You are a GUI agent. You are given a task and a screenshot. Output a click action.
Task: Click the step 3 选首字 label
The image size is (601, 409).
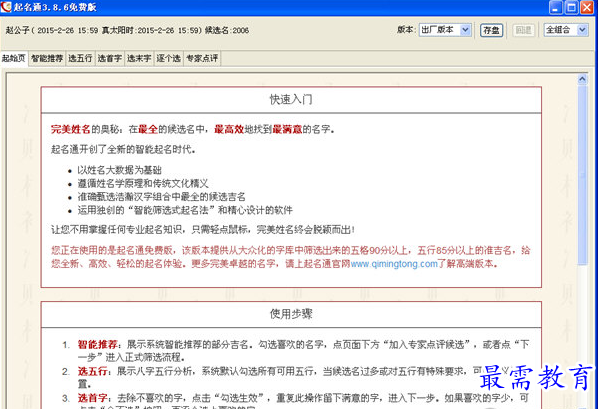[x=92, y=398]
